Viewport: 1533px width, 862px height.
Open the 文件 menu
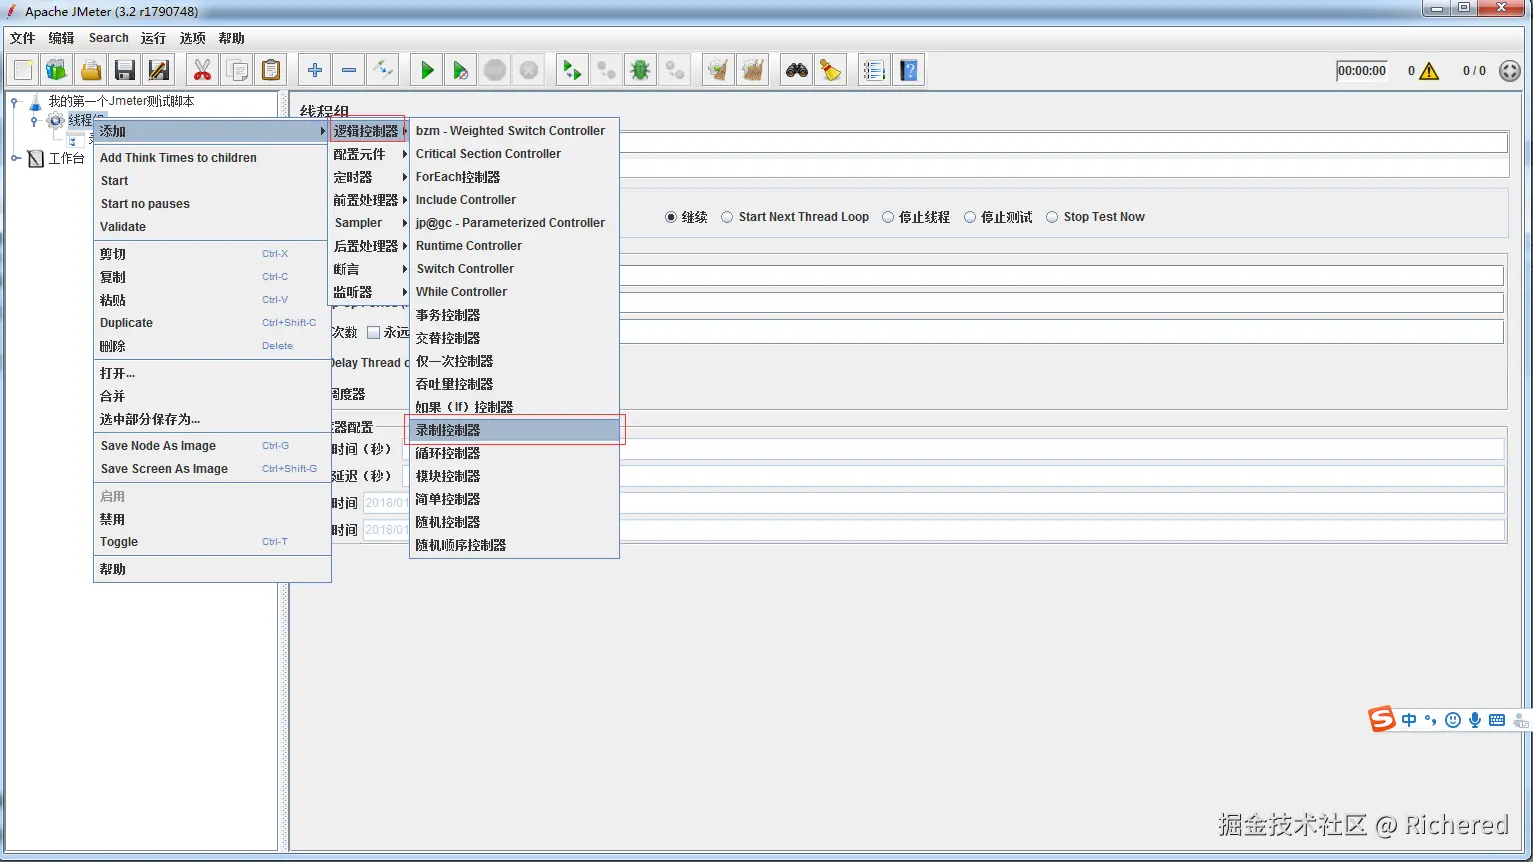coord(22,38)
